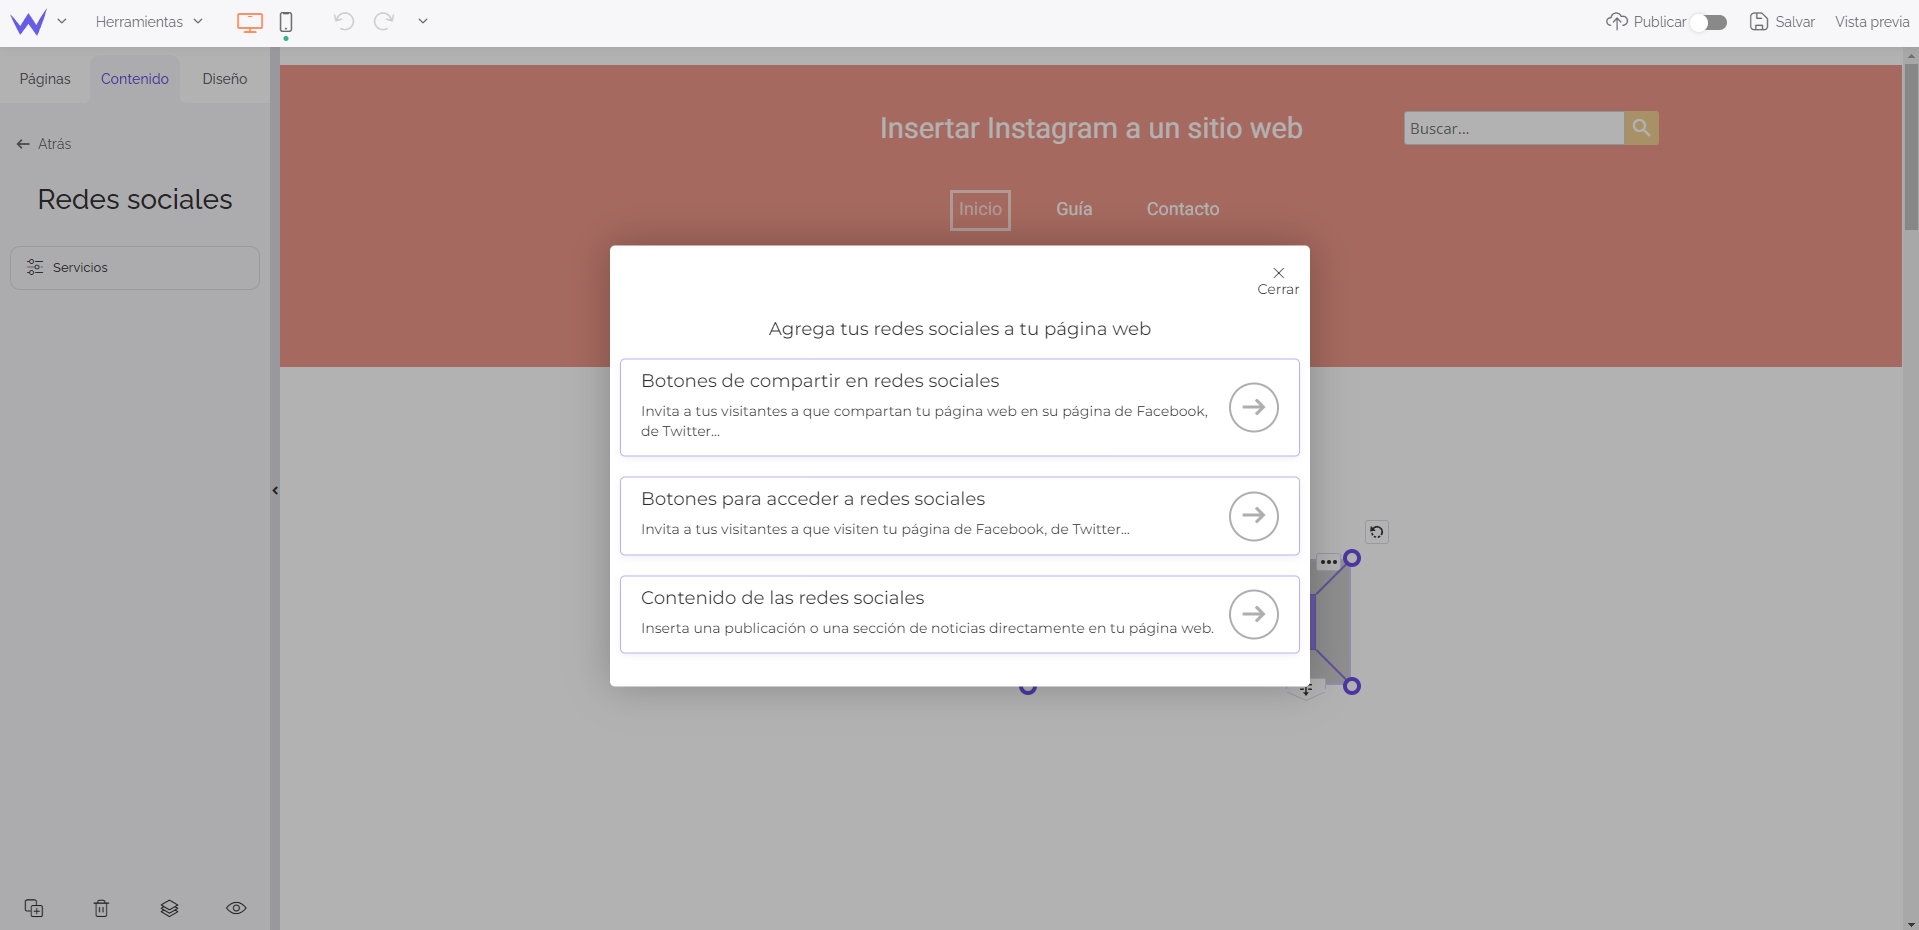This screenshot has height=930, width=1919.
Task: Toggle the eye visibility icon
Action: click(236, 908)
